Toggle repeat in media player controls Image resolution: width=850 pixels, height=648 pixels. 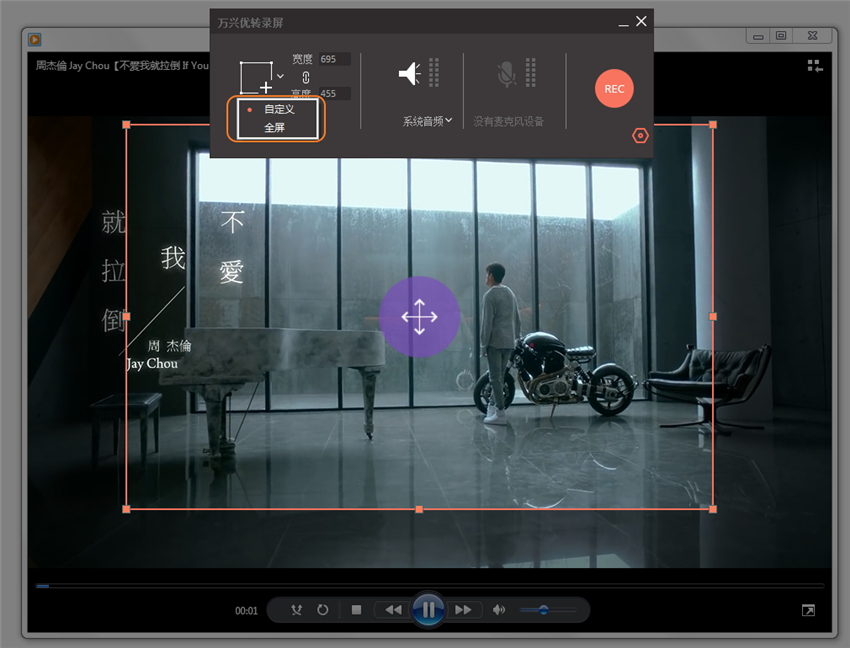click(323, 610)
